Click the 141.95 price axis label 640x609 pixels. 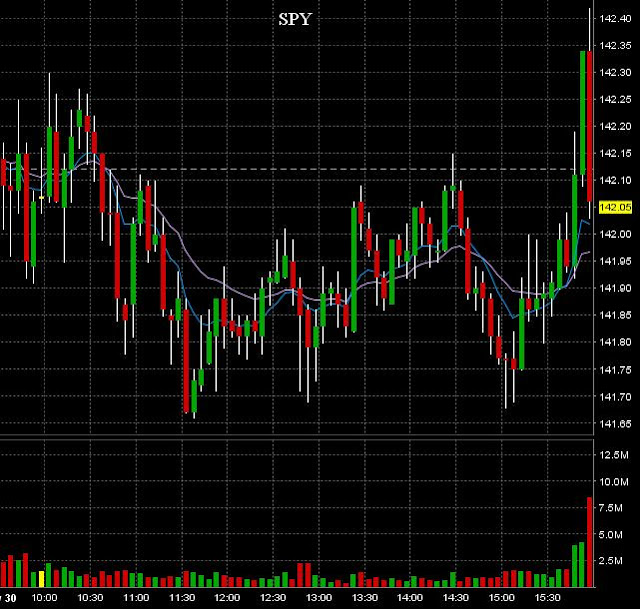[x=615, y=261]
